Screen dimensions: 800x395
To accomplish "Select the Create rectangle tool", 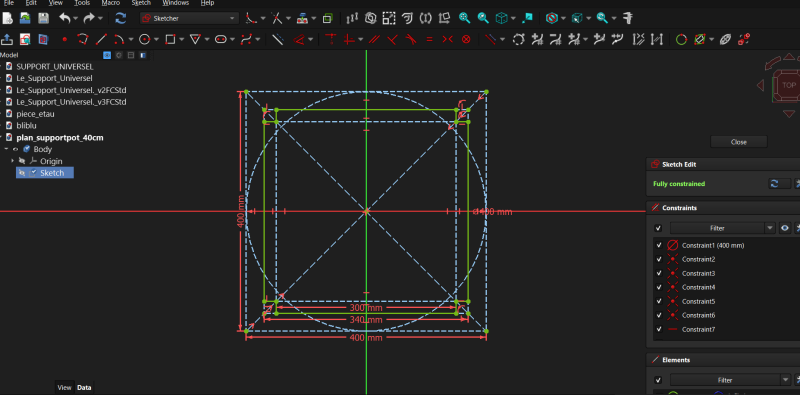I will [170, 39].
